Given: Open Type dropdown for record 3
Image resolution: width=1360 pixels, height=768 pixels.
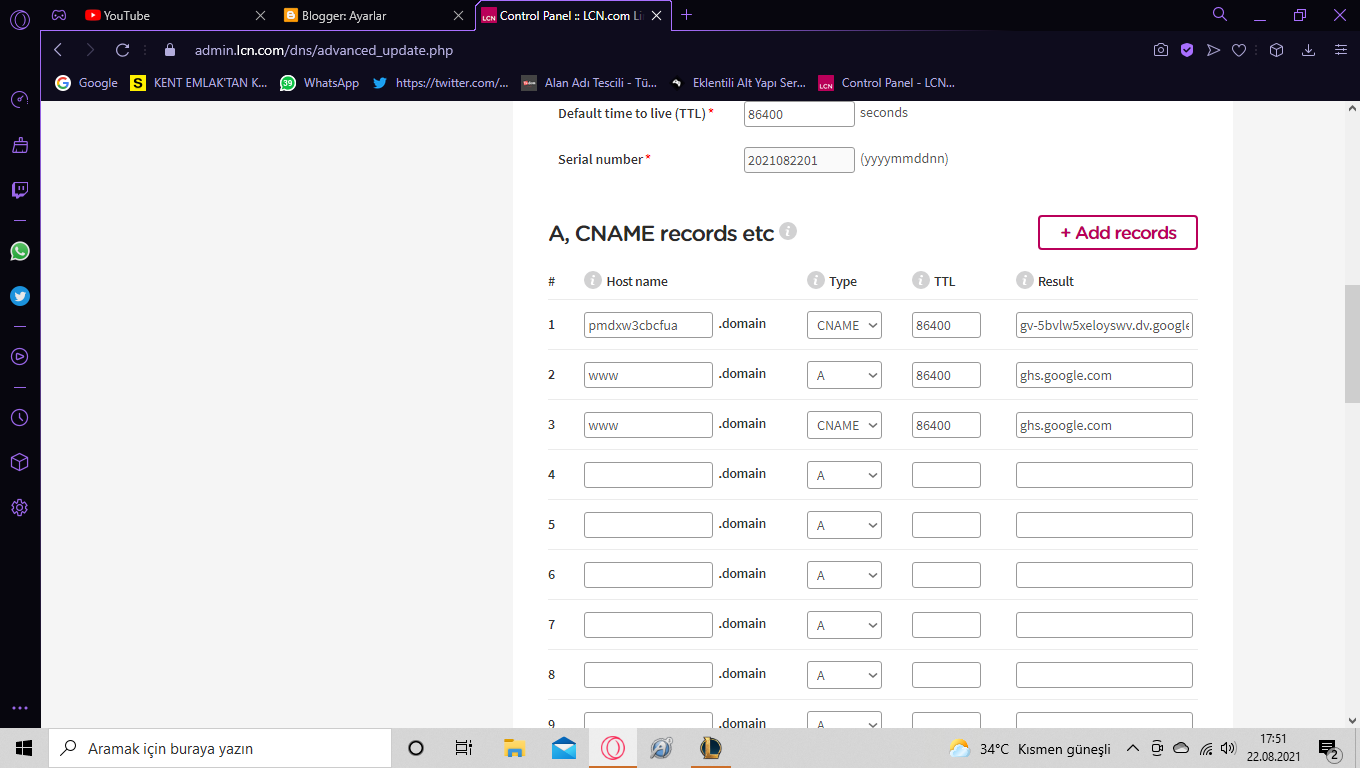Looking at the screenshot, I should pos(844,425).
